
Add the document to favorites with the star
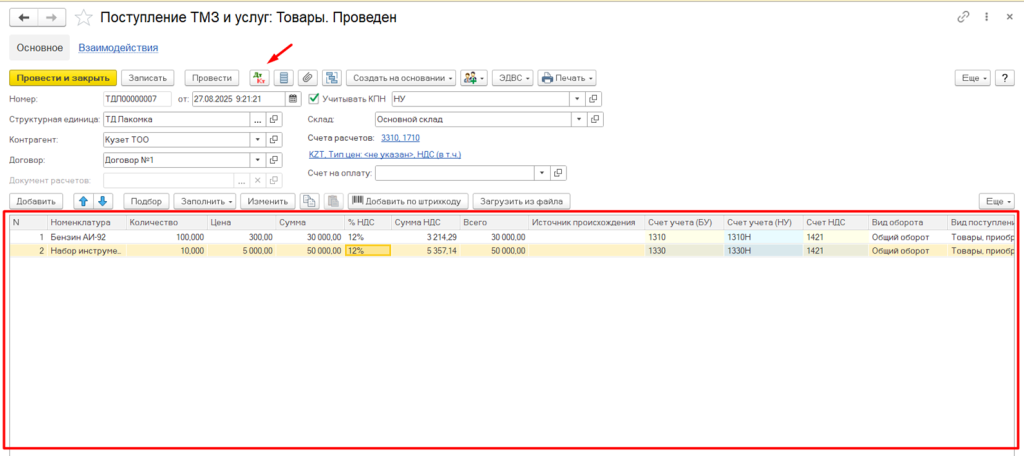coord(84,18)
